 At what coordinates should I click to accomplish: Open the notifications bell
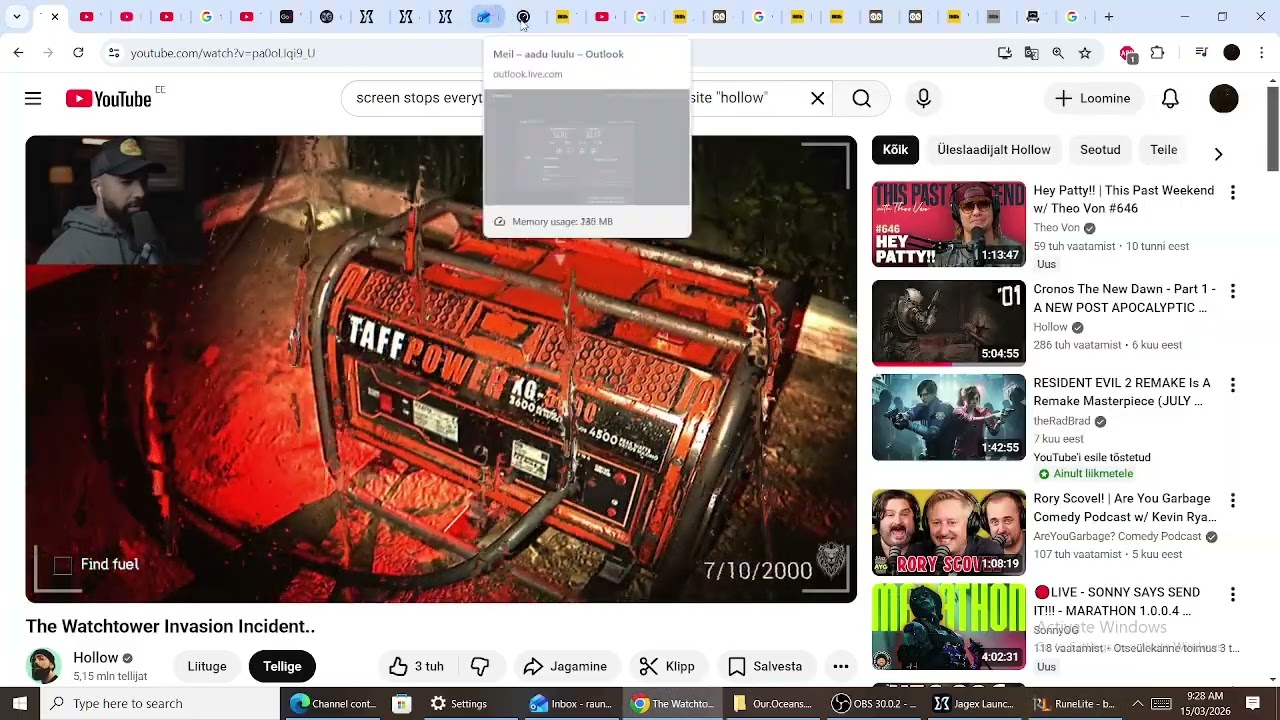1170,98
